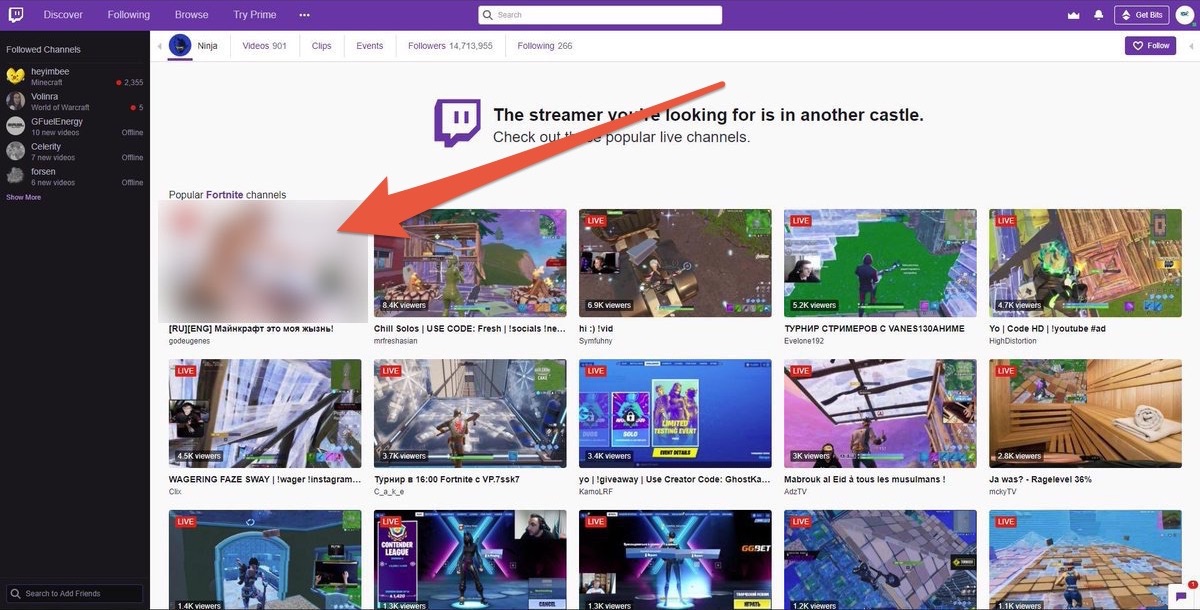Click the forsen avatar in the sidebar
The image size is (1200, 610).
tap(15, 176)
